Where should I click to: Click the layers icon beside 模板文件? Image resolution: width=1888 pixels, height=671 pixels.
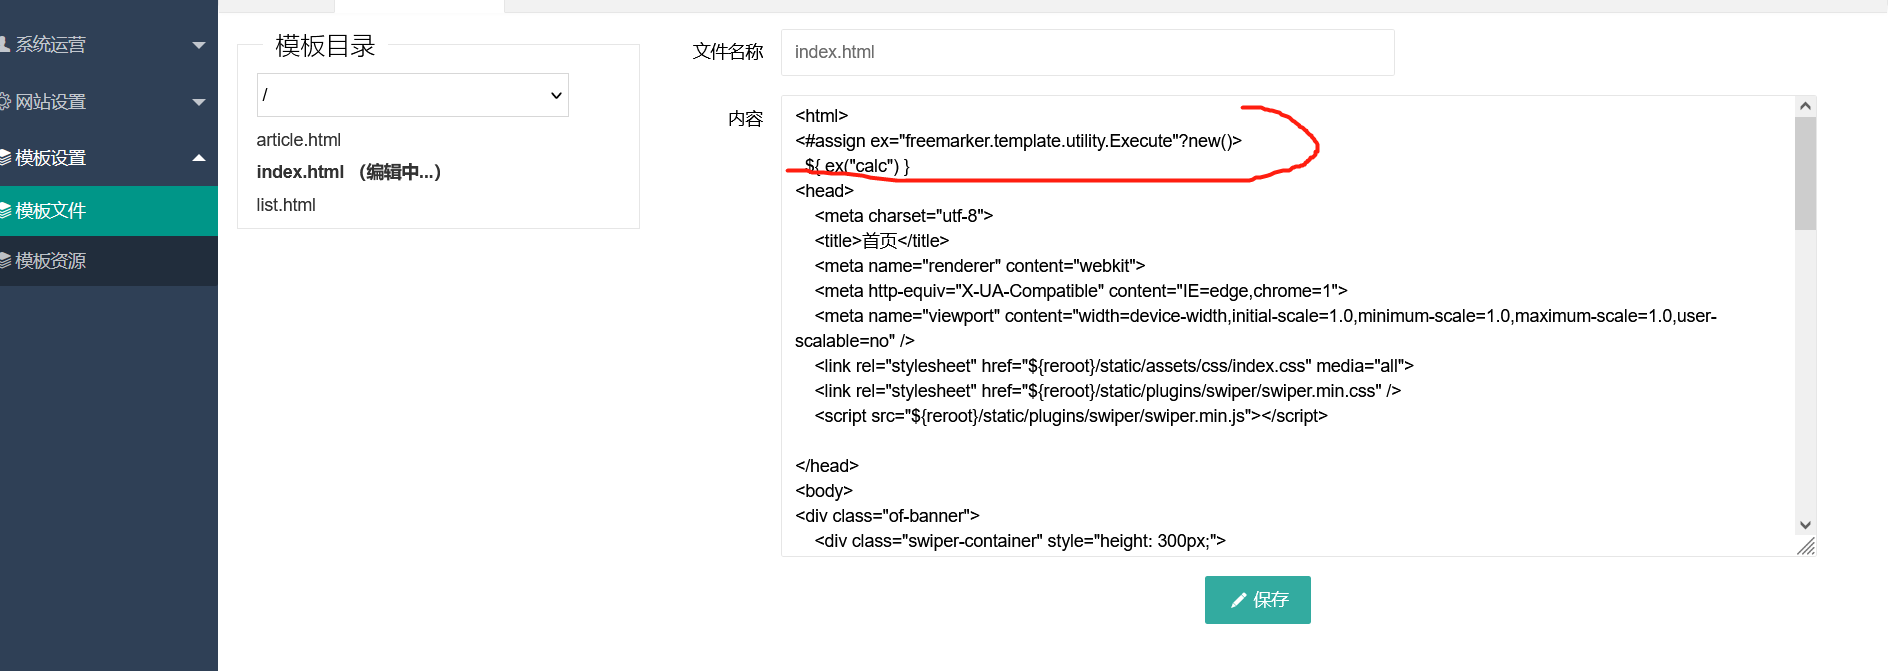5,210
